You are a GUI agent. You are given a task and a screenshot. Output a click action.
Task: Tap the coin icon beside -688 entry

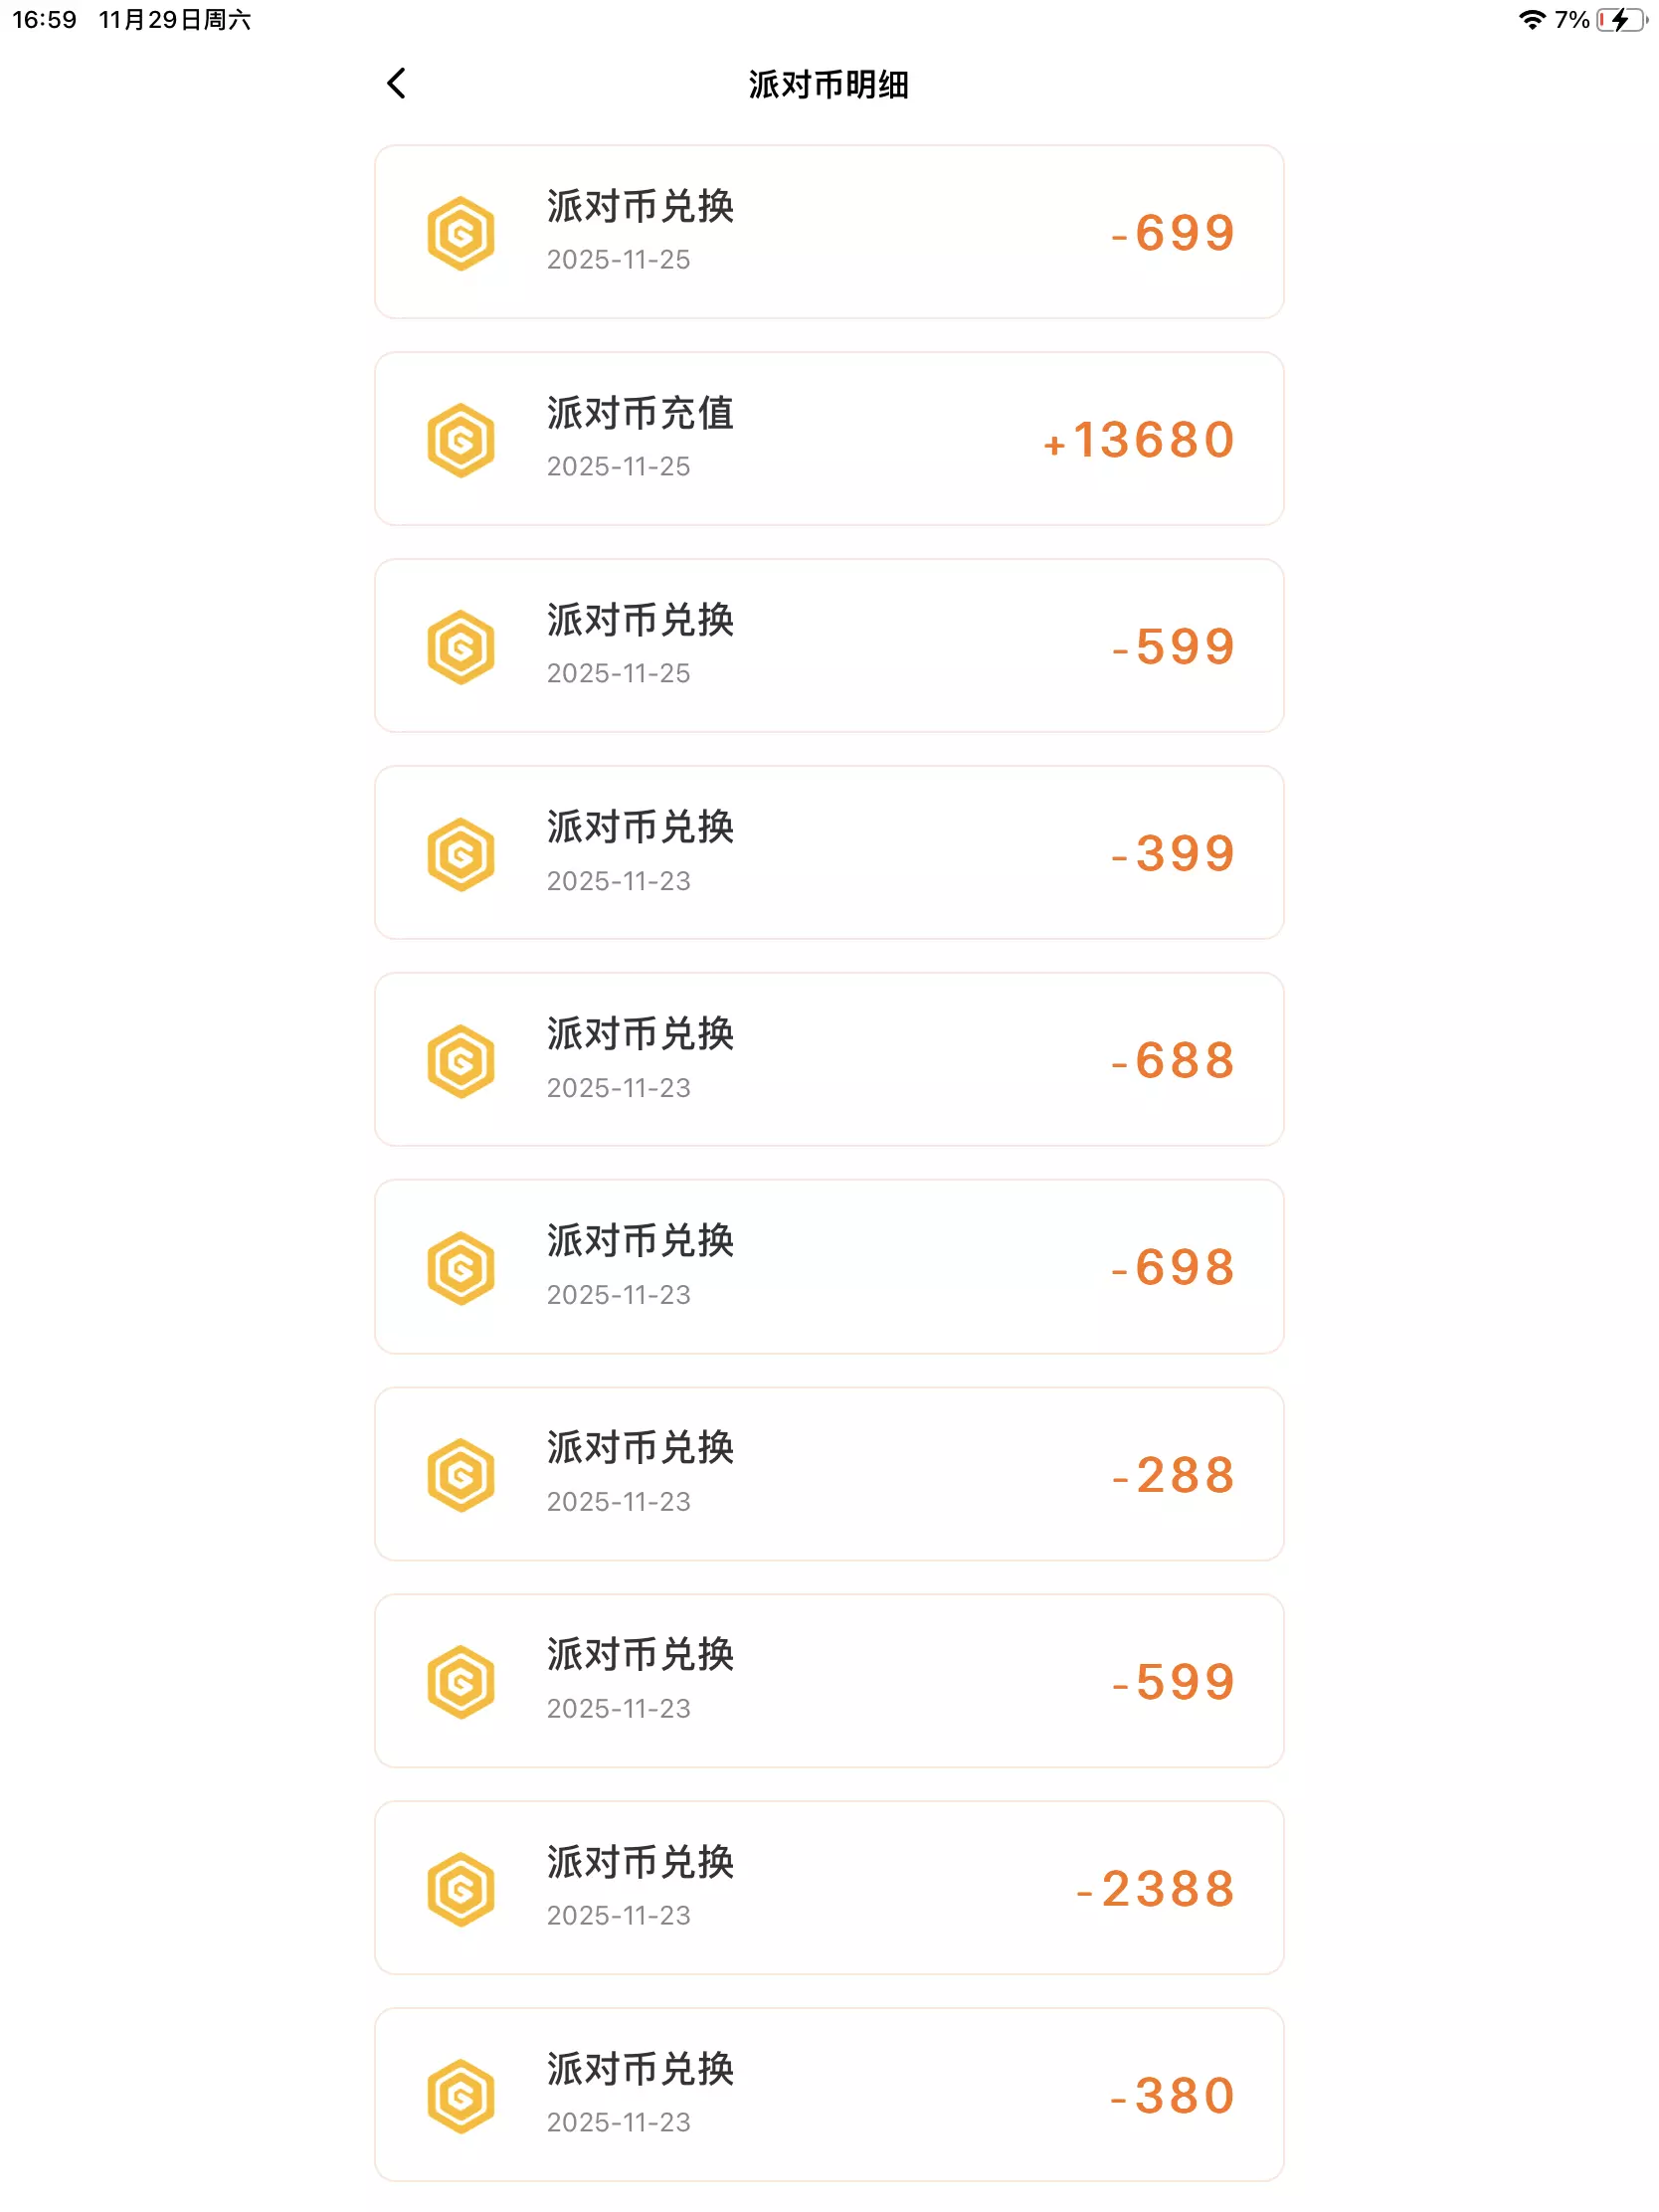coord(461,1061)
